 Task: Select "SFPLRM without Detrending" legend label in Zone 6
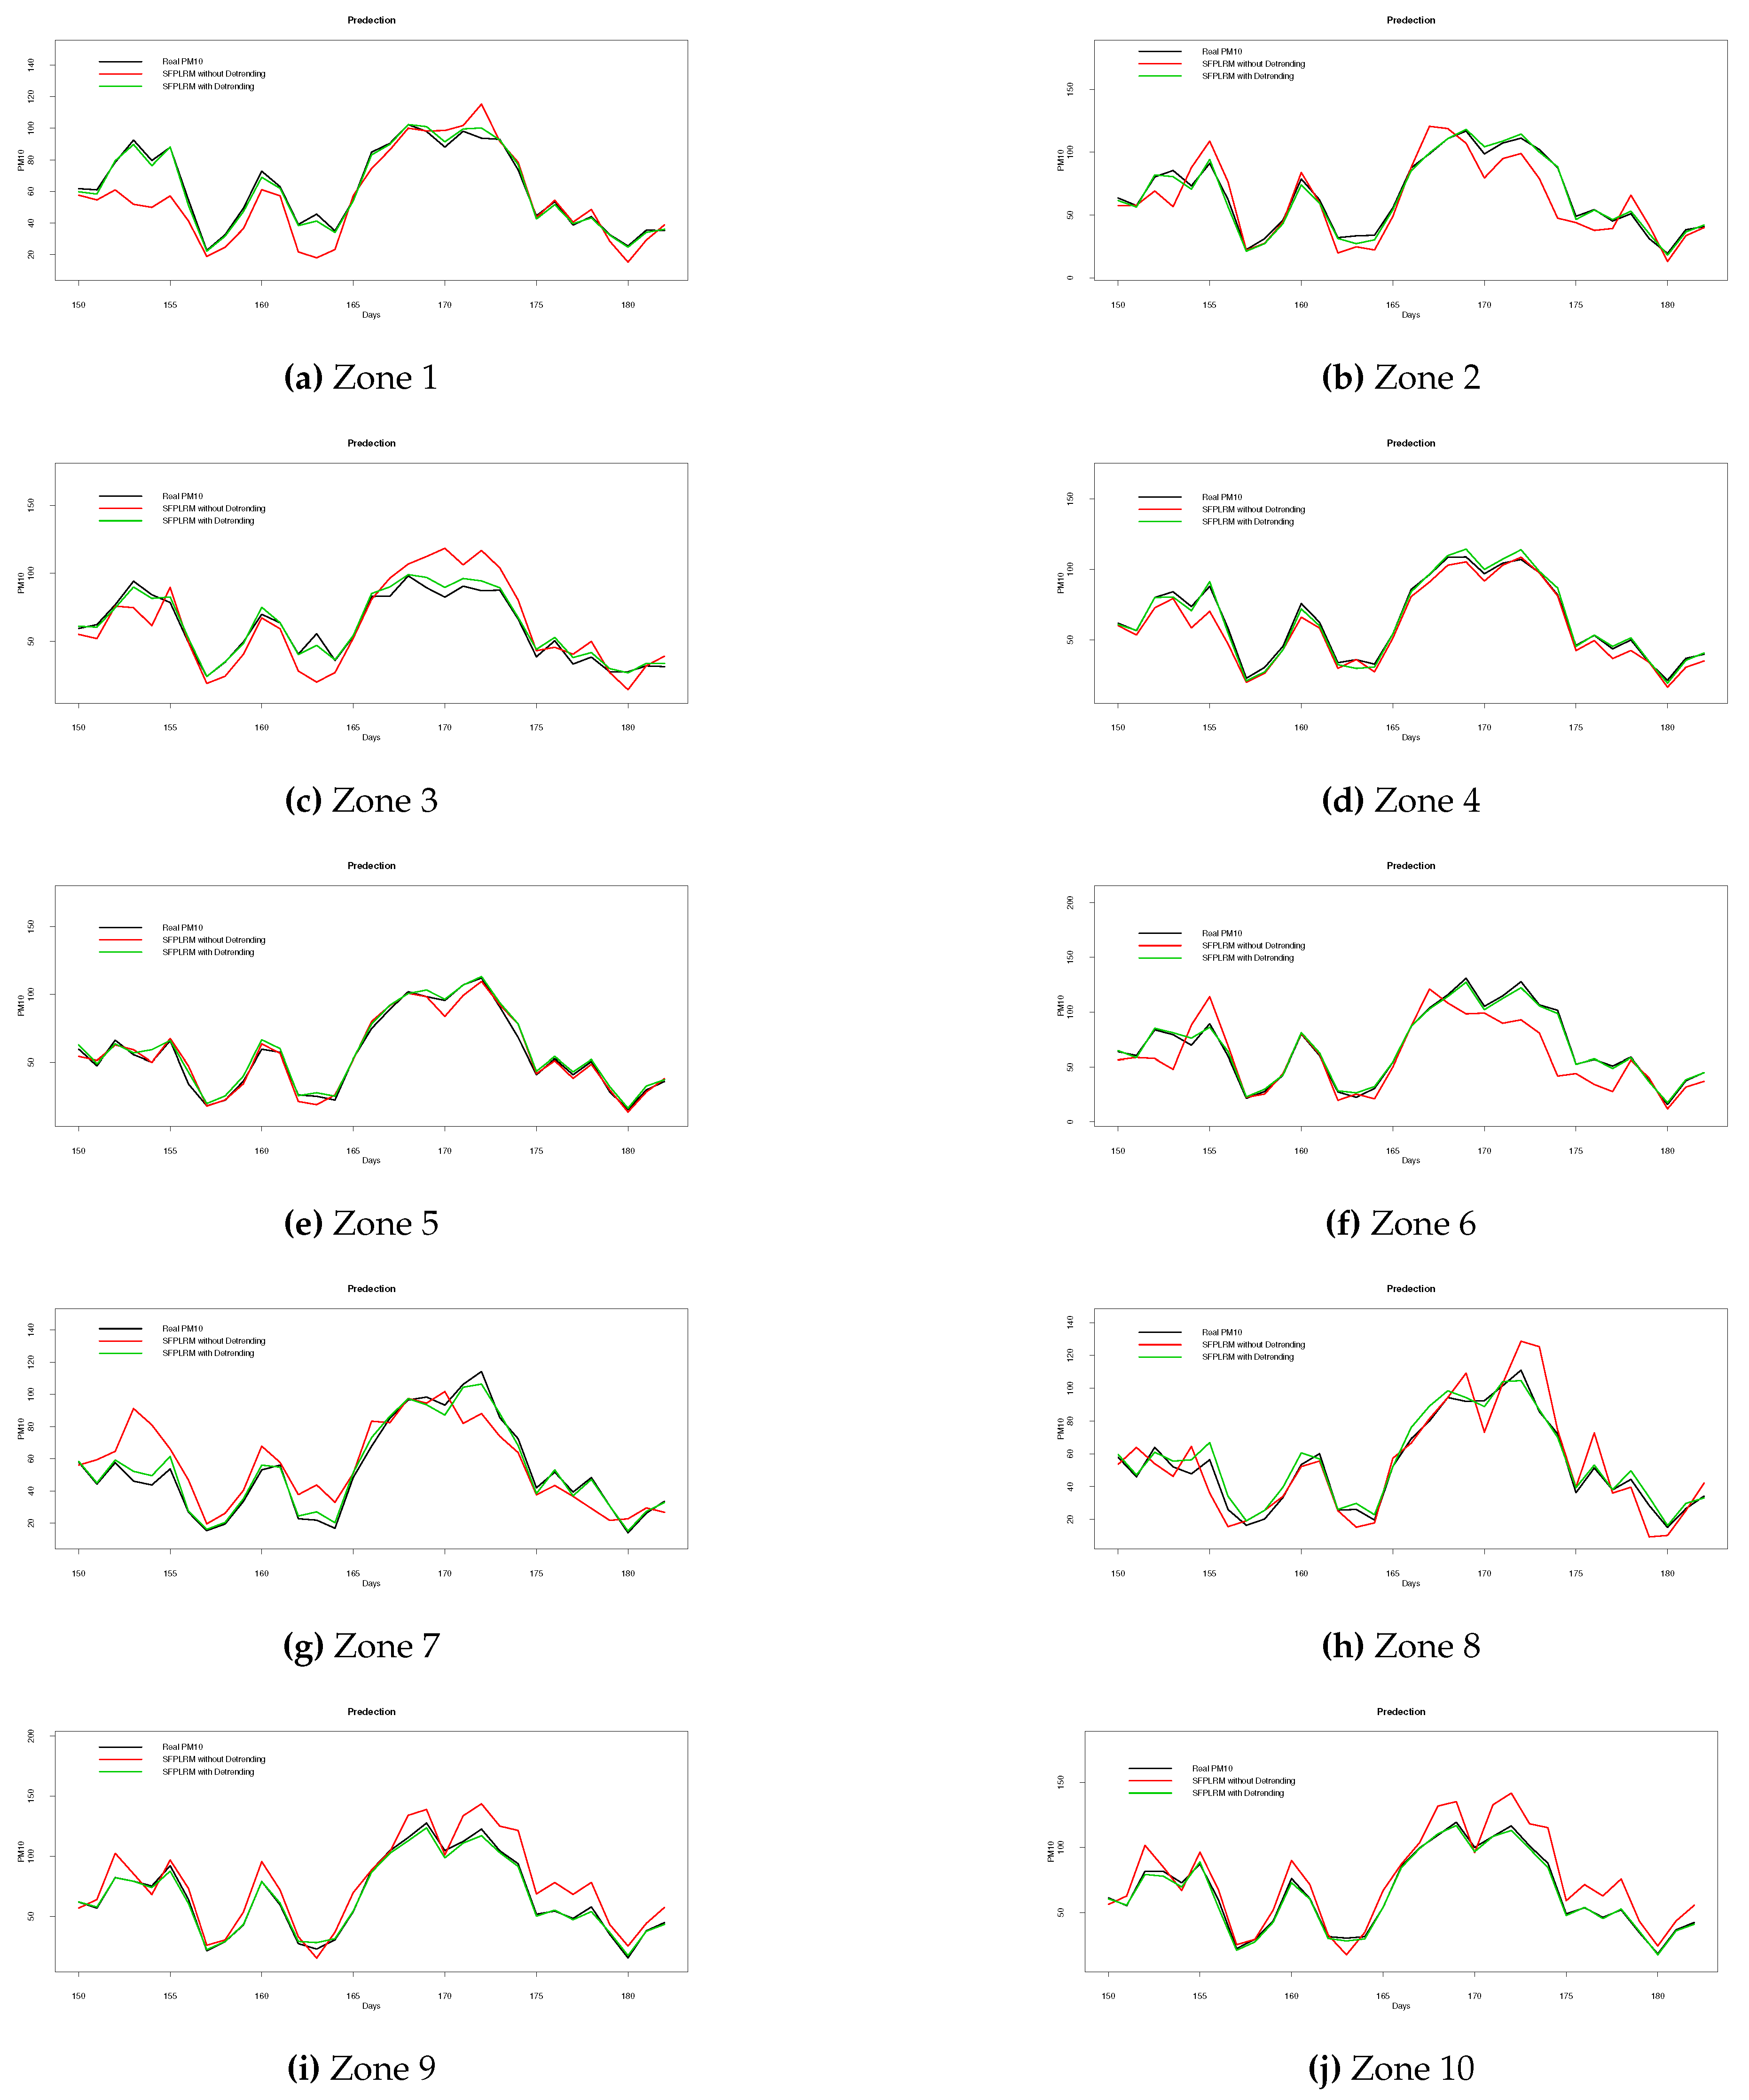[1253, 945]
